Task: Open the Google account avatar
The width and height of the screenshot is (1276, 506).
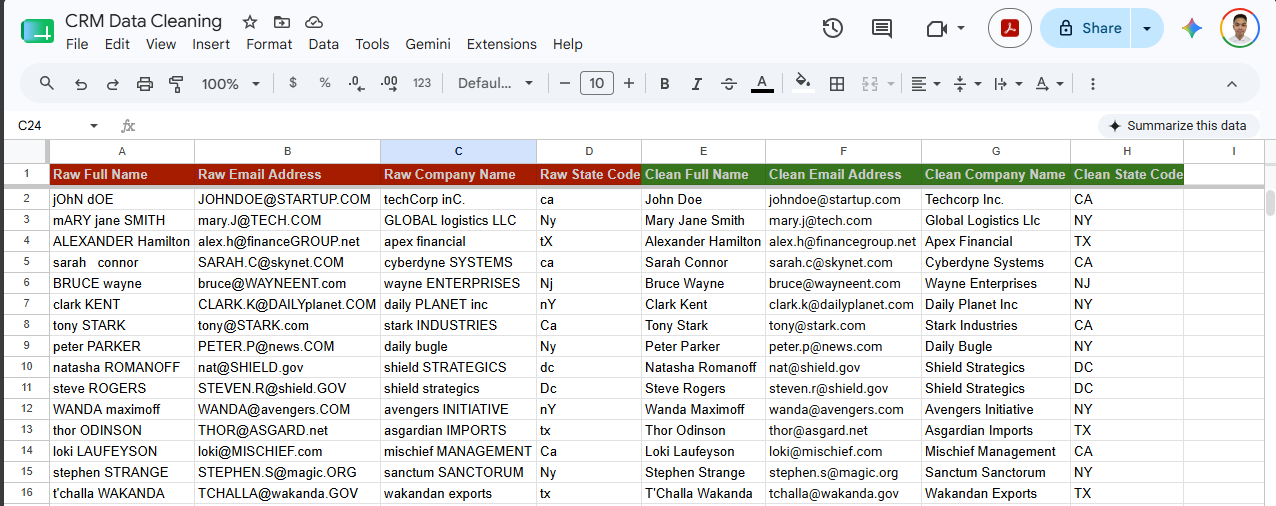Action: (1240, 28)
